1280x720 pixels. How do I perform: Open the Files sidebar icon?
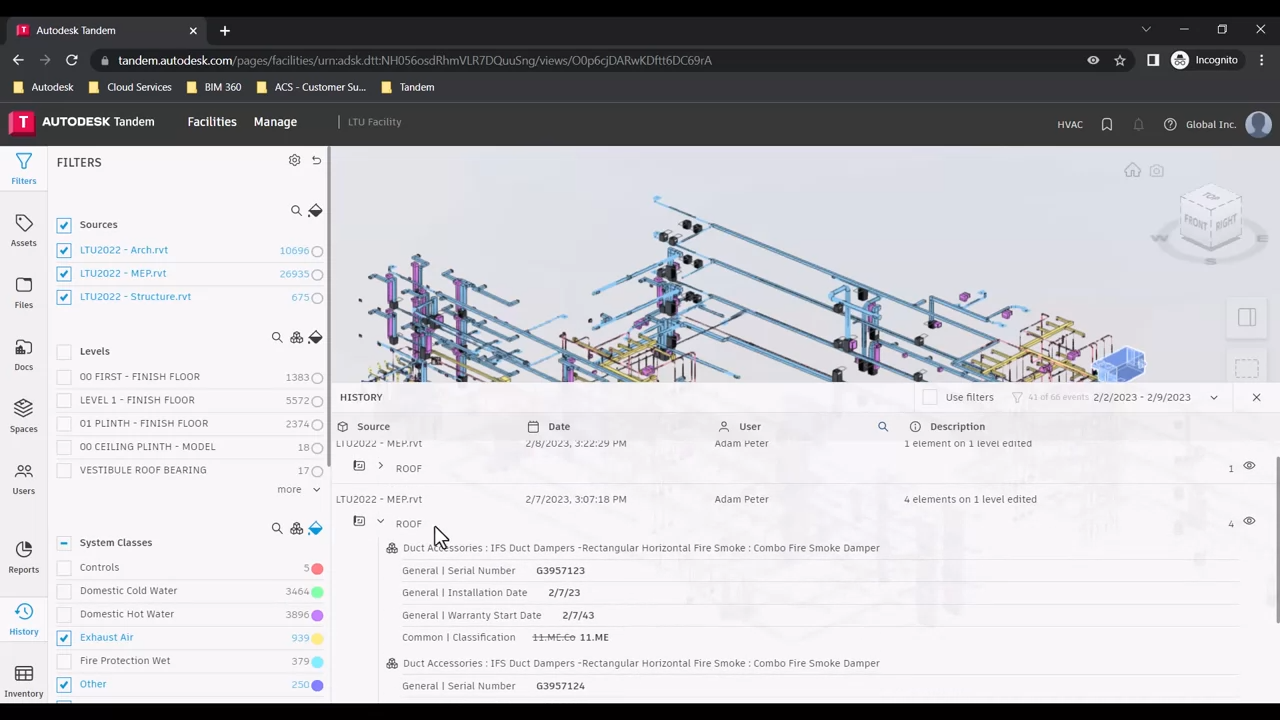coord(23,292)
